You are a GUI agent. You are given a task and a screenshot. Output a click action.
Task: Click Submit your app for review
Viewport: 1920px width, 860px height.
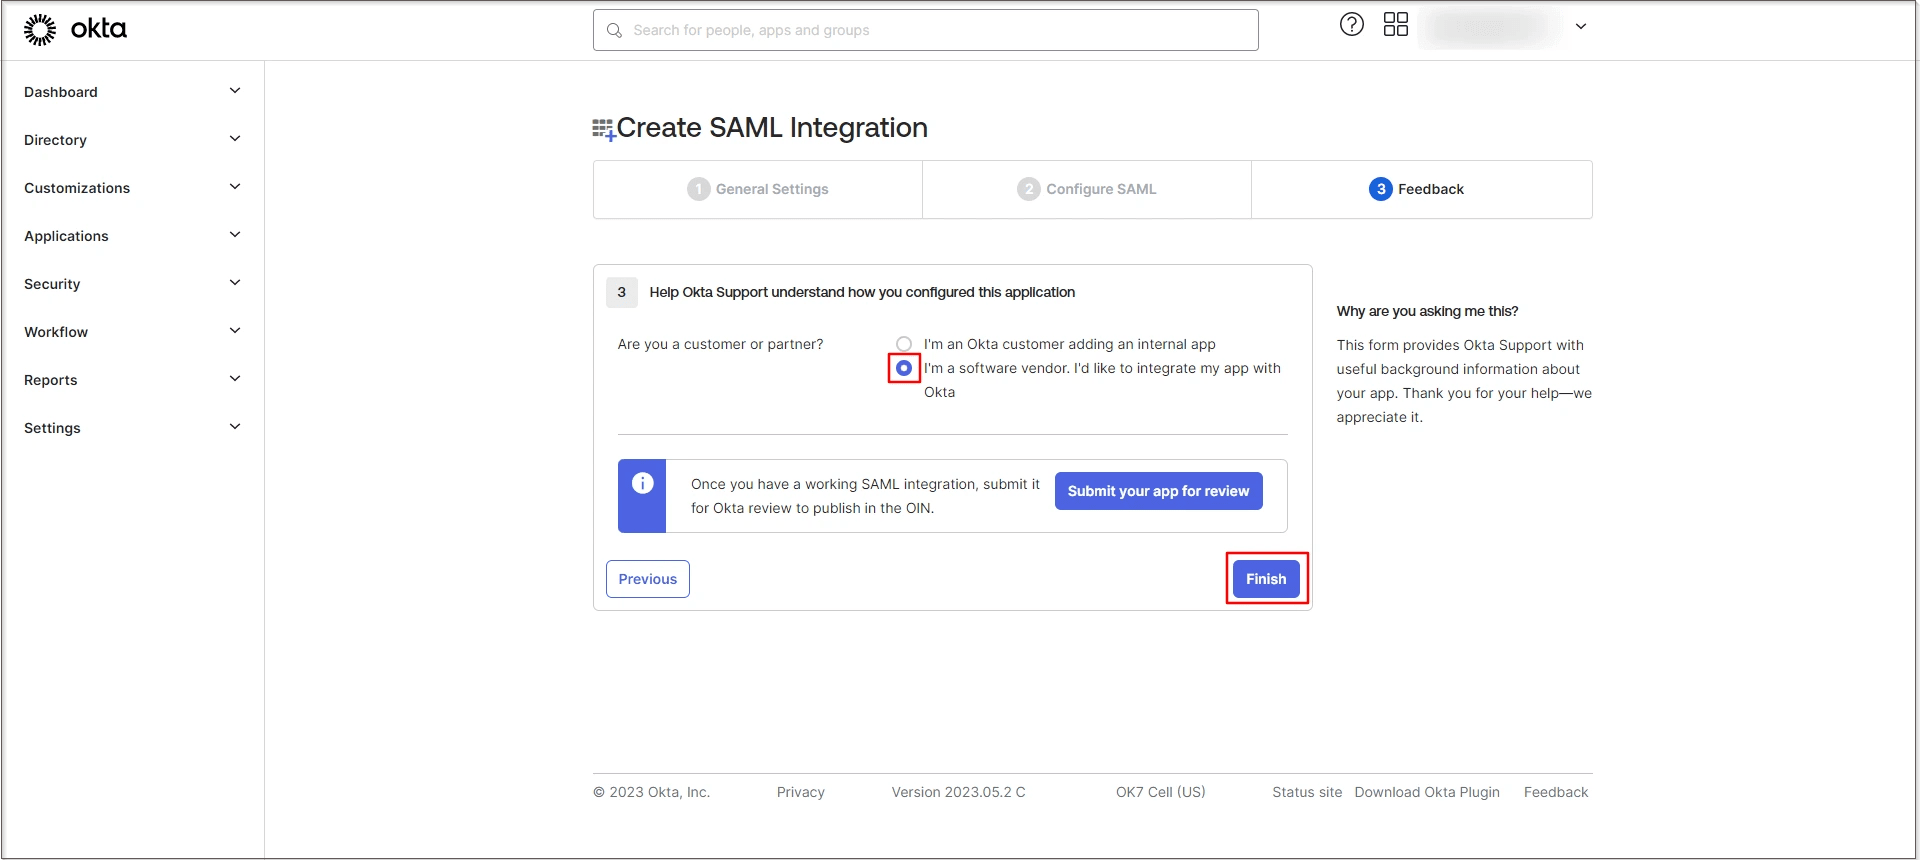coord(1158,491)
